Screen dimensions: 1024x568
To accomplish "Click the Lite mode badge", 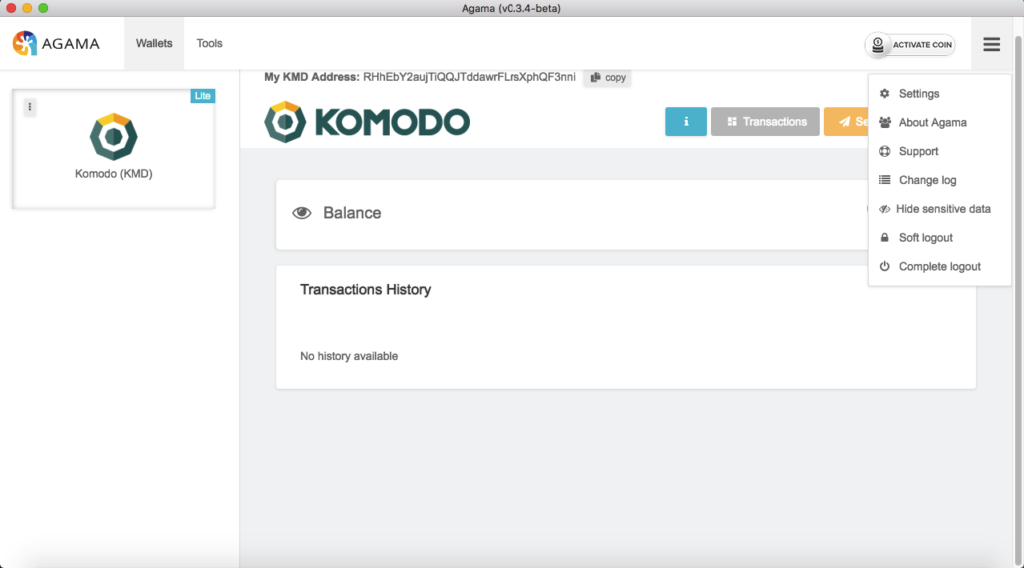I will coord(202,96).
